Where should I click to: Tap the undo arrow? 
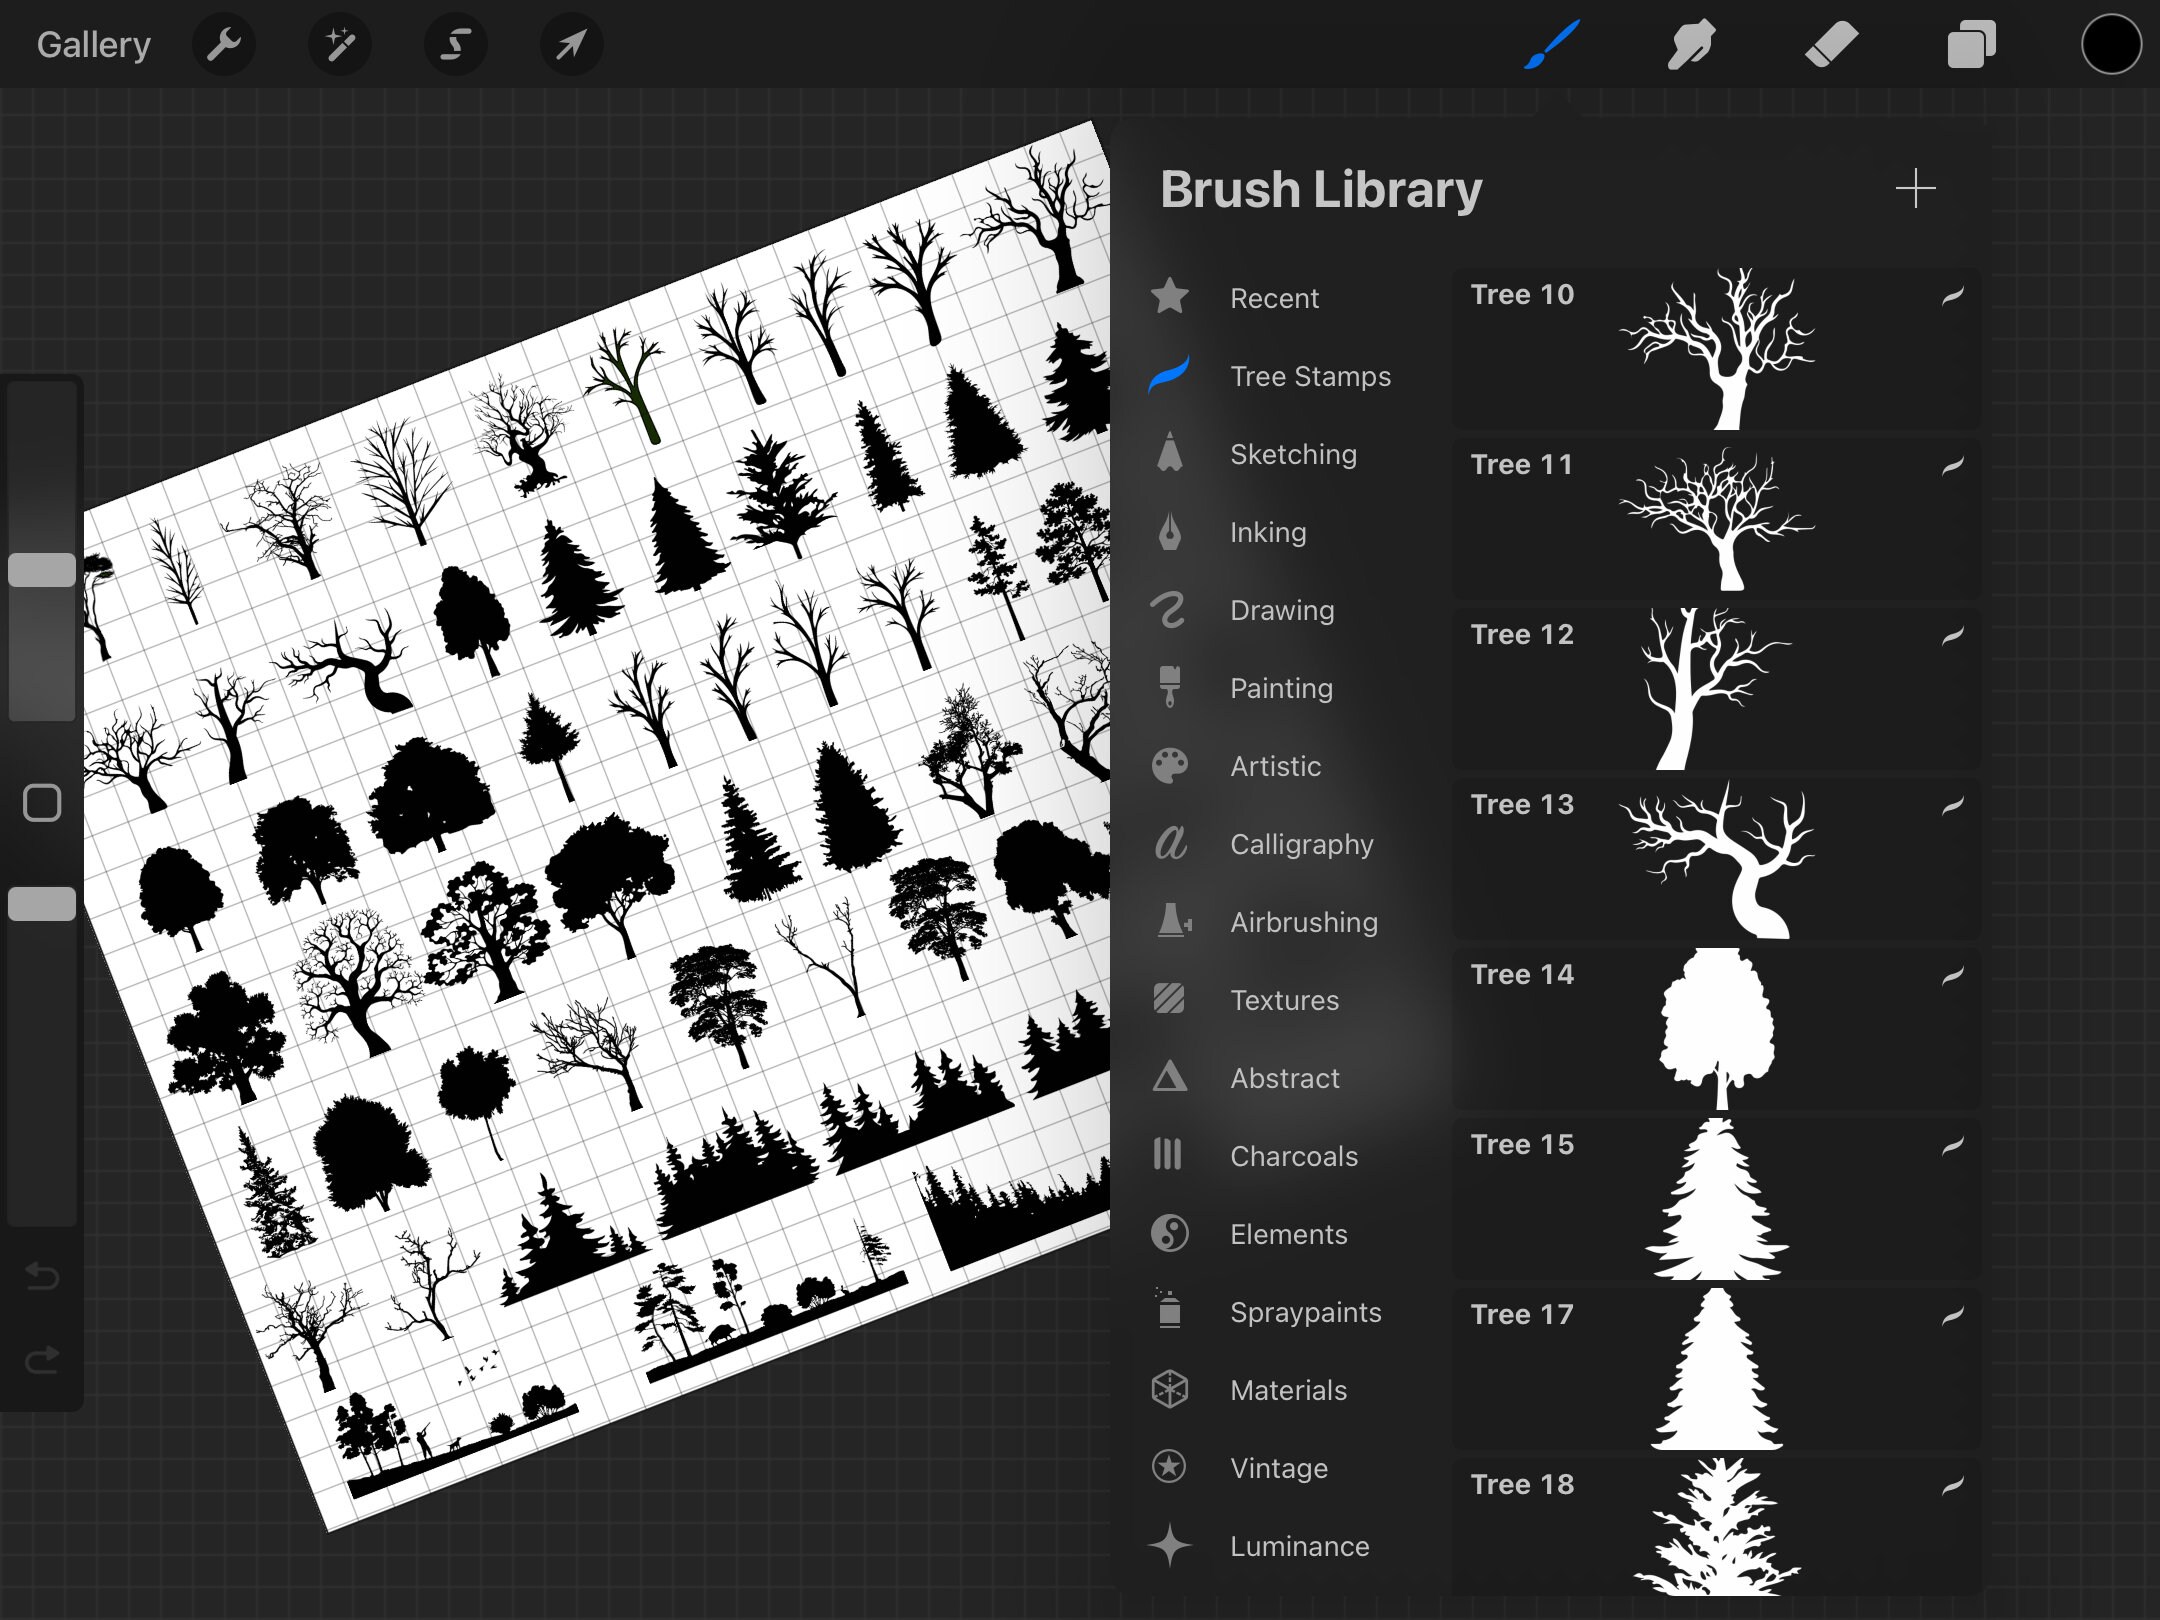[x=42, y=1276]
